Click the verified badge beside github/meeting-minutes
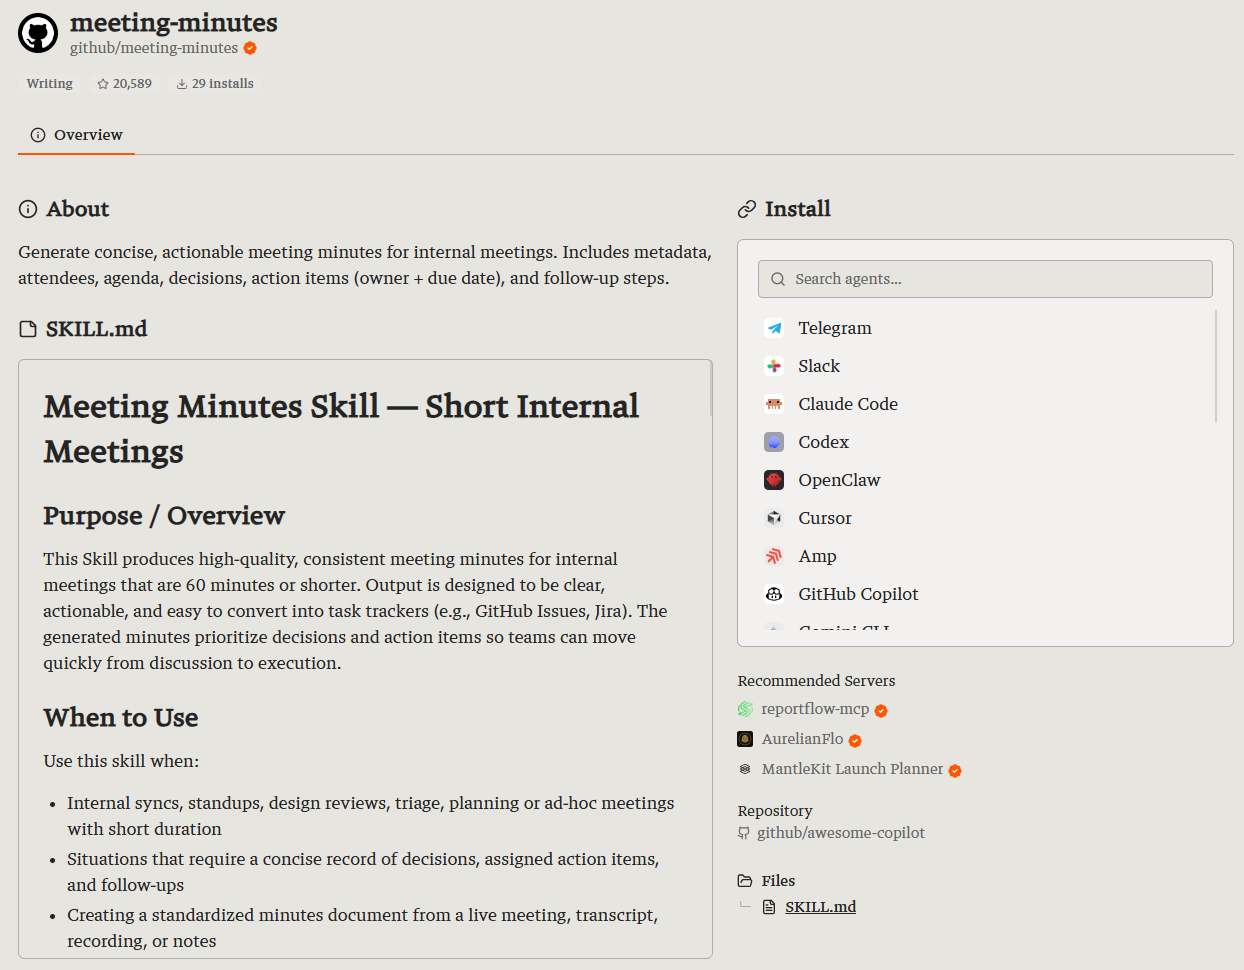Image resolution: width=1244 pixels, height=970 pixels. [250, 48]
